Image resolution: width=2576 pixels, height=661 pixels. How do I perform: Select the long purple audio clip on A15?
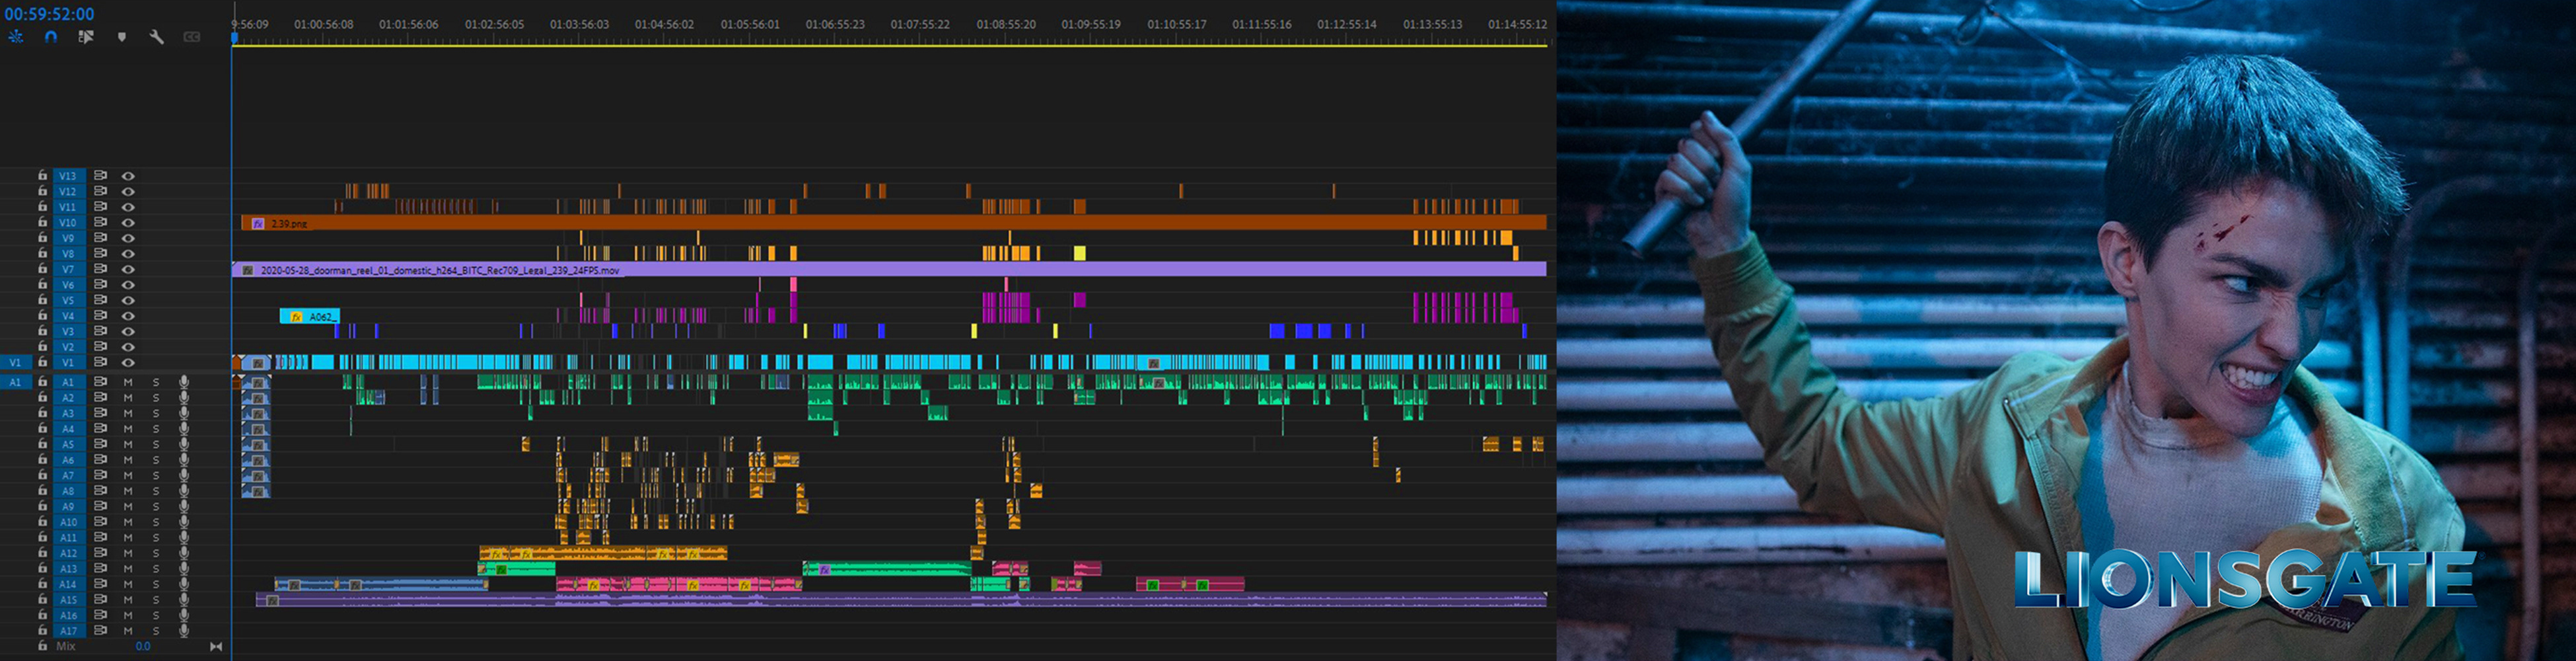[901, 600]
